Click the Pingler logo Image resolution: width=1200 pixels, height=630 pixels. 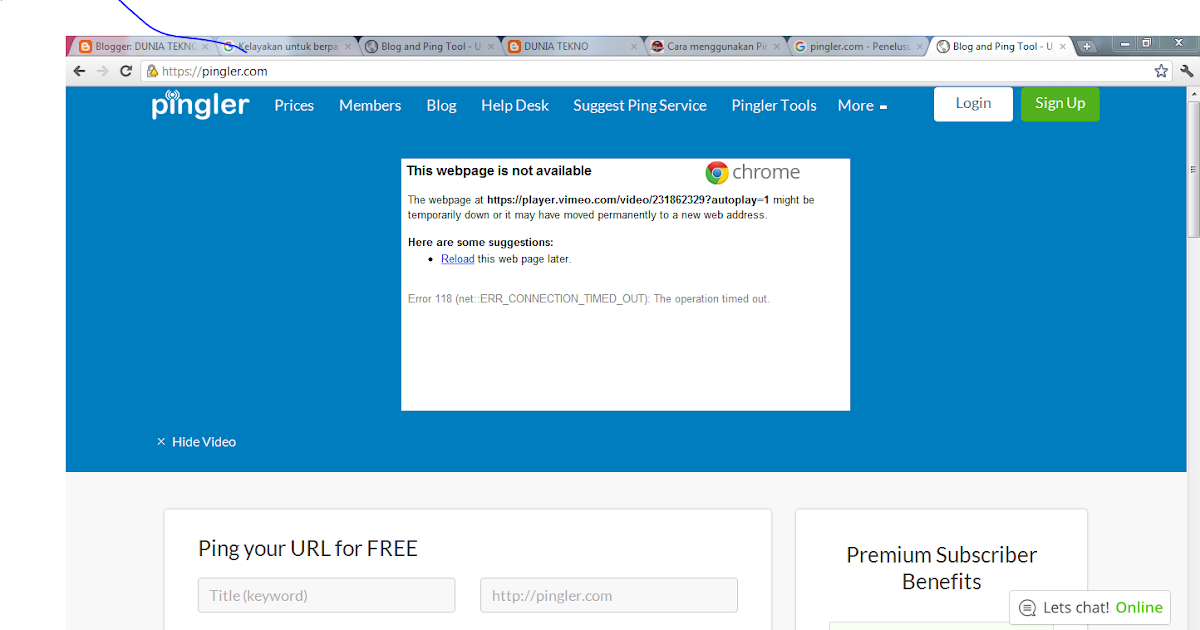200,104
